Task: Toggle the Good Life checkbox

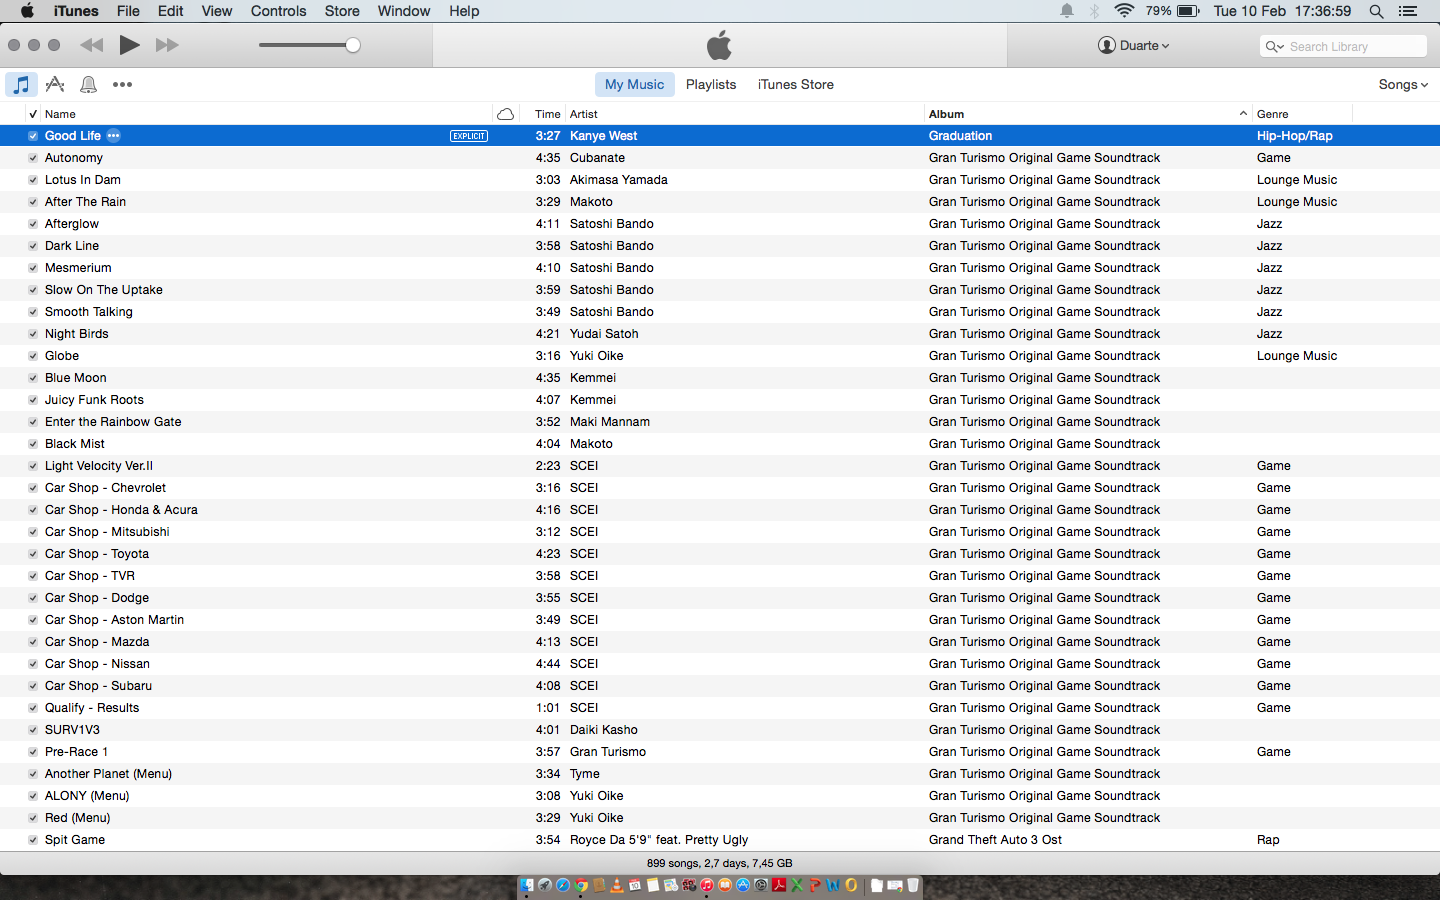Action: click(x=33, y=136)
